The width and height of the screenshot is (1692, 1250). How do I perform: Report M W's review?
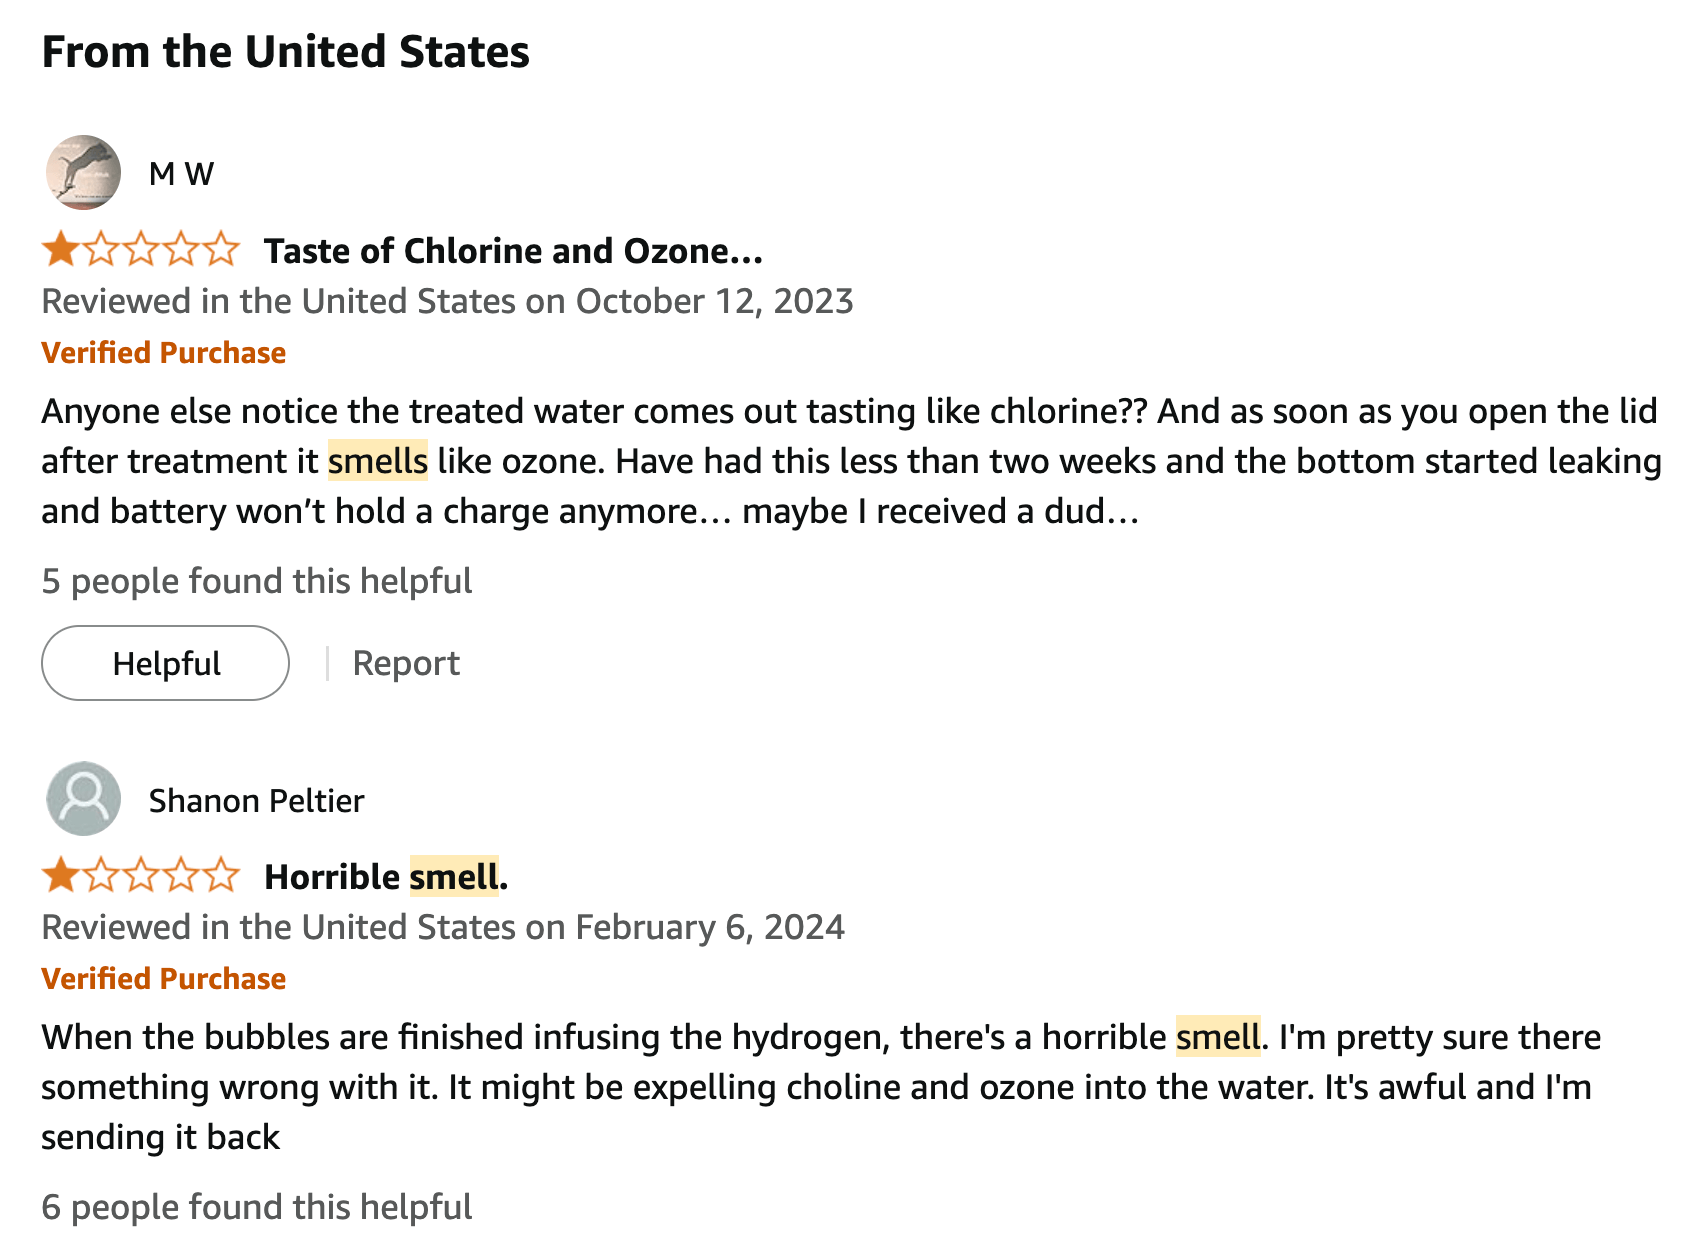[406, 663]
